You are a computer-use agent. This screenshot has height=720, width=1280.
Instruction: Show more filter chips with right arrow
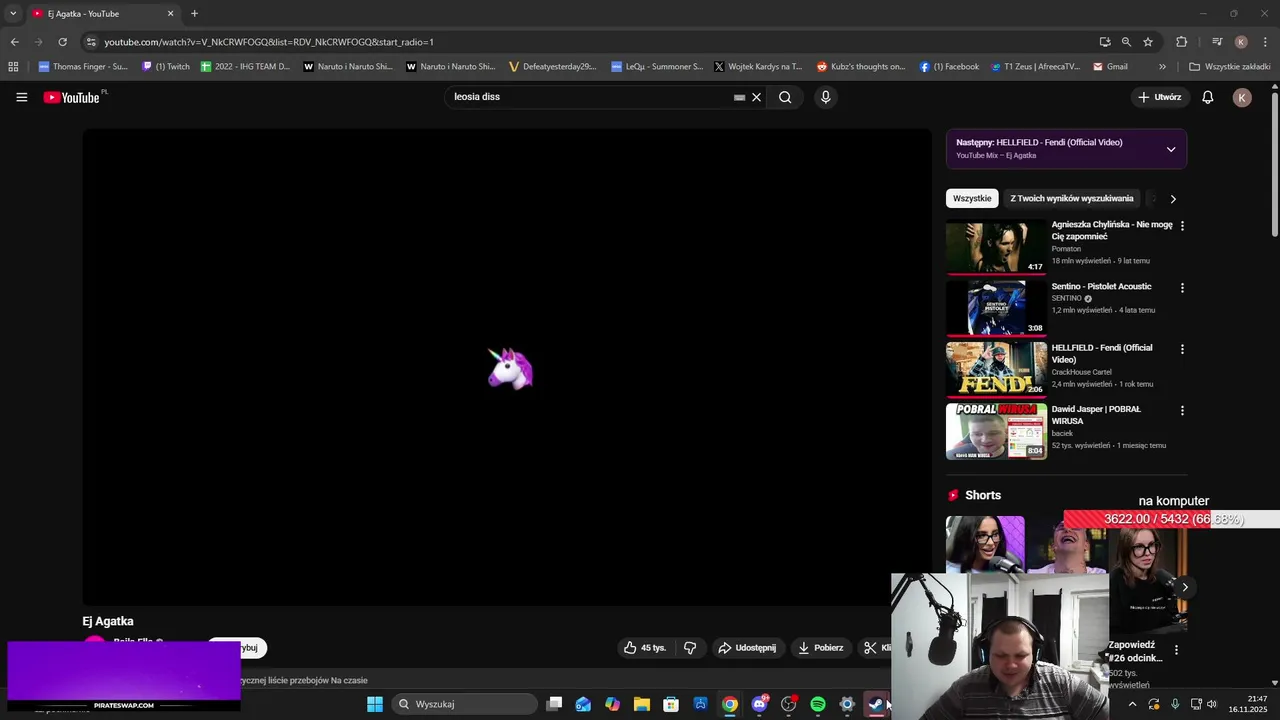1173,198
